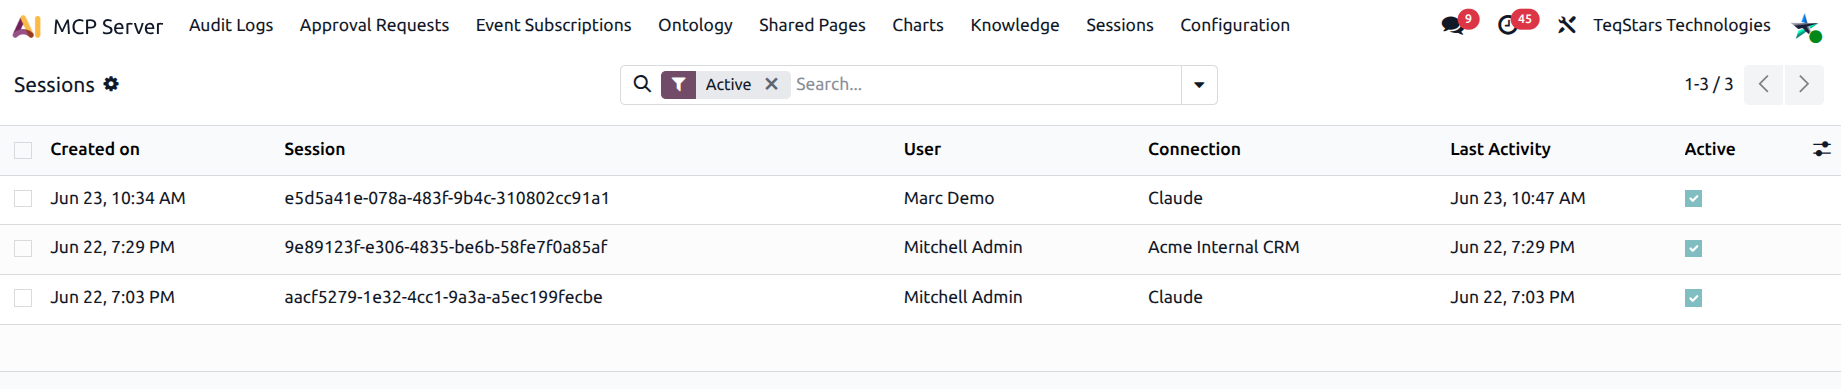
Task: Open session e5d5a41e-078a-483f-9b4c-310802cc91a1
Action: tap(447, 198)
